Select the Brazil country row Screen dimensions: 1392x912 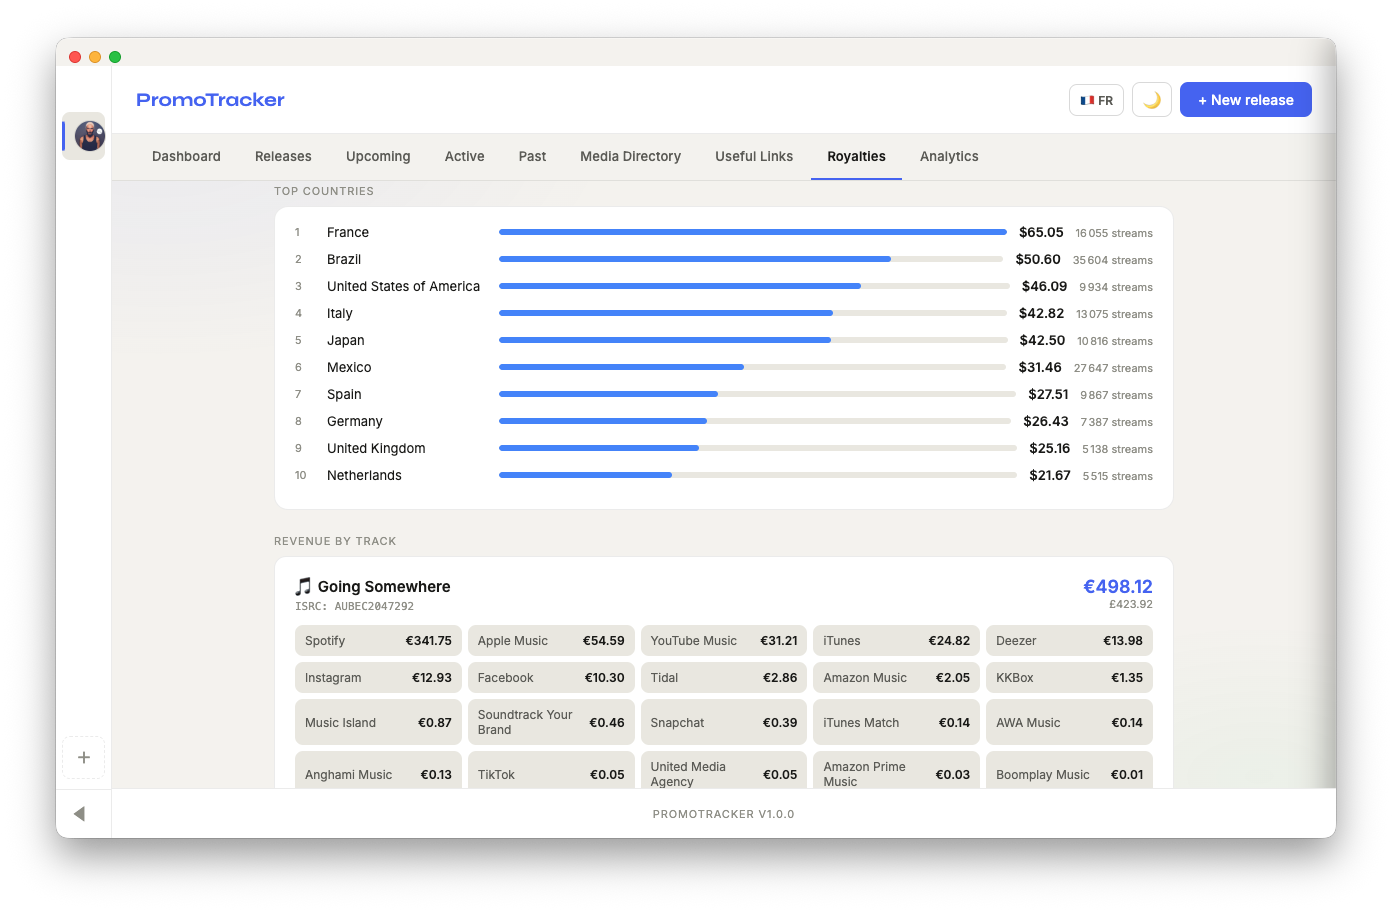click(344, 260)
